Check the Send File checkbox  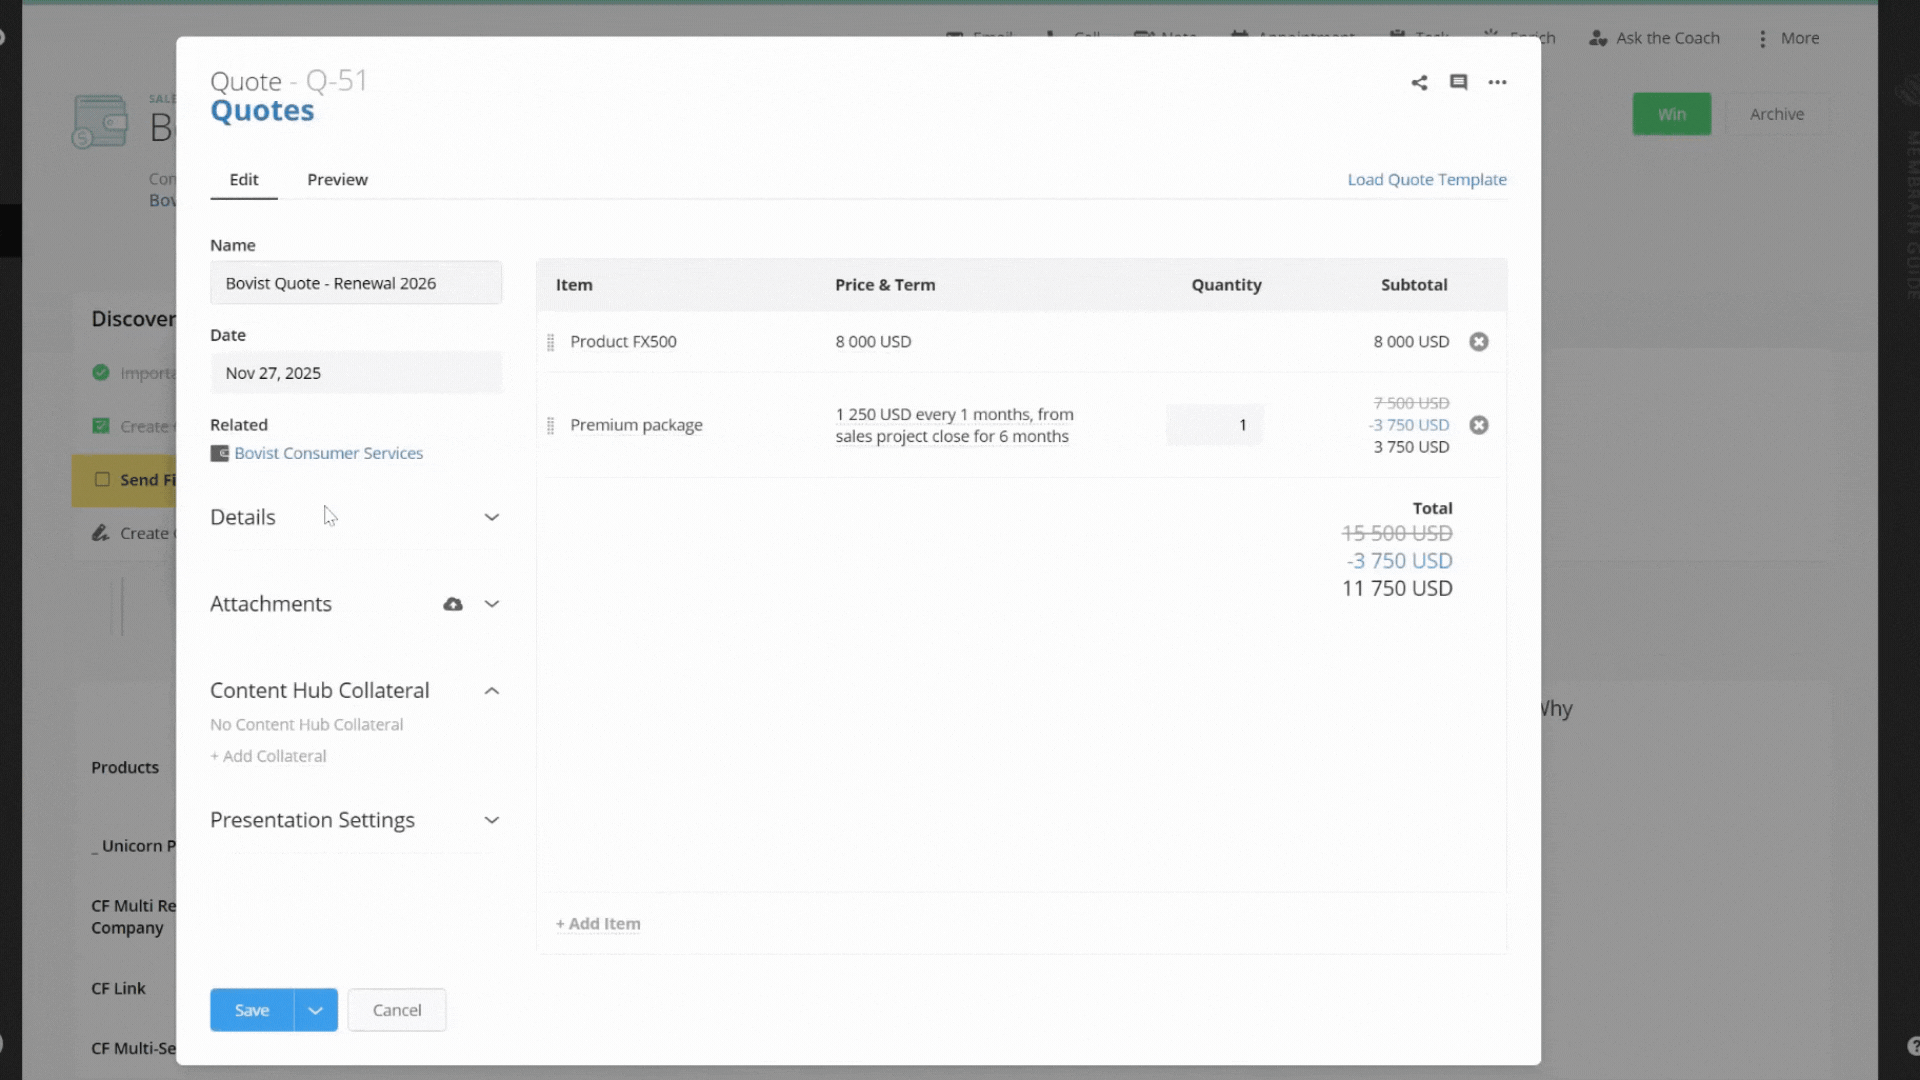101,480
